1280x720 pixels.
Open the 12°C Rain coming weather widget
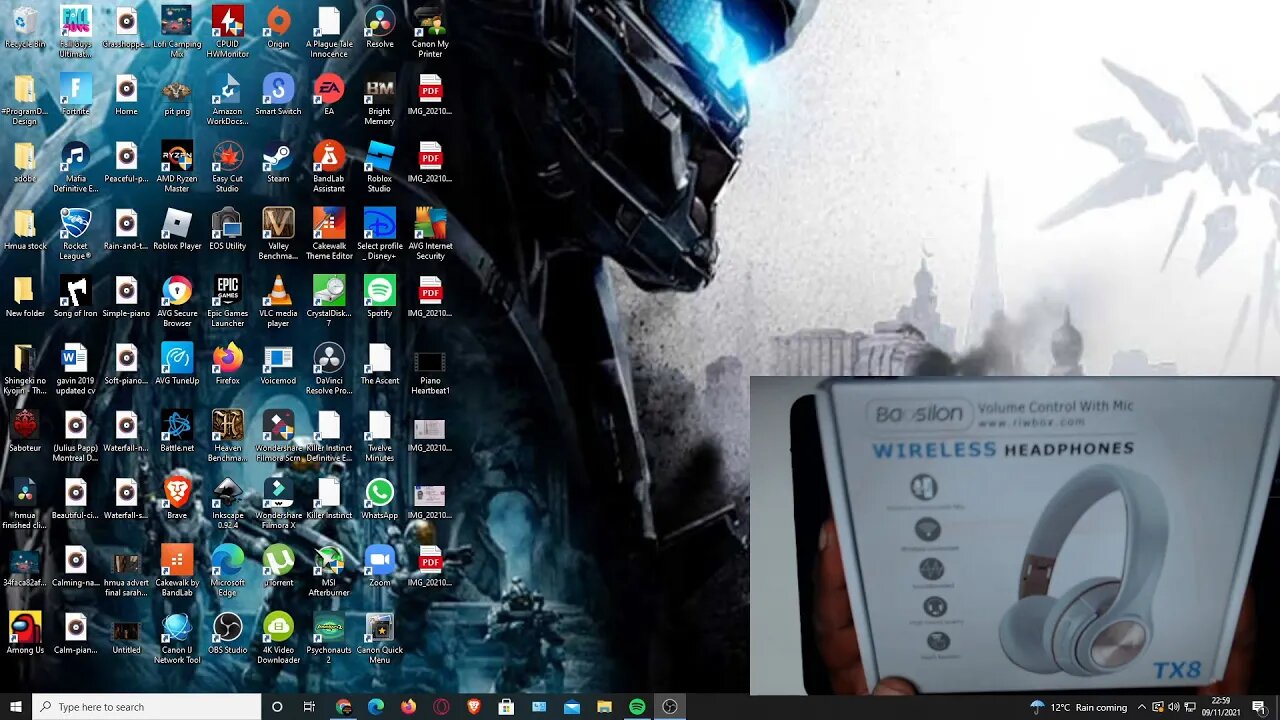tap(1079, 707)
